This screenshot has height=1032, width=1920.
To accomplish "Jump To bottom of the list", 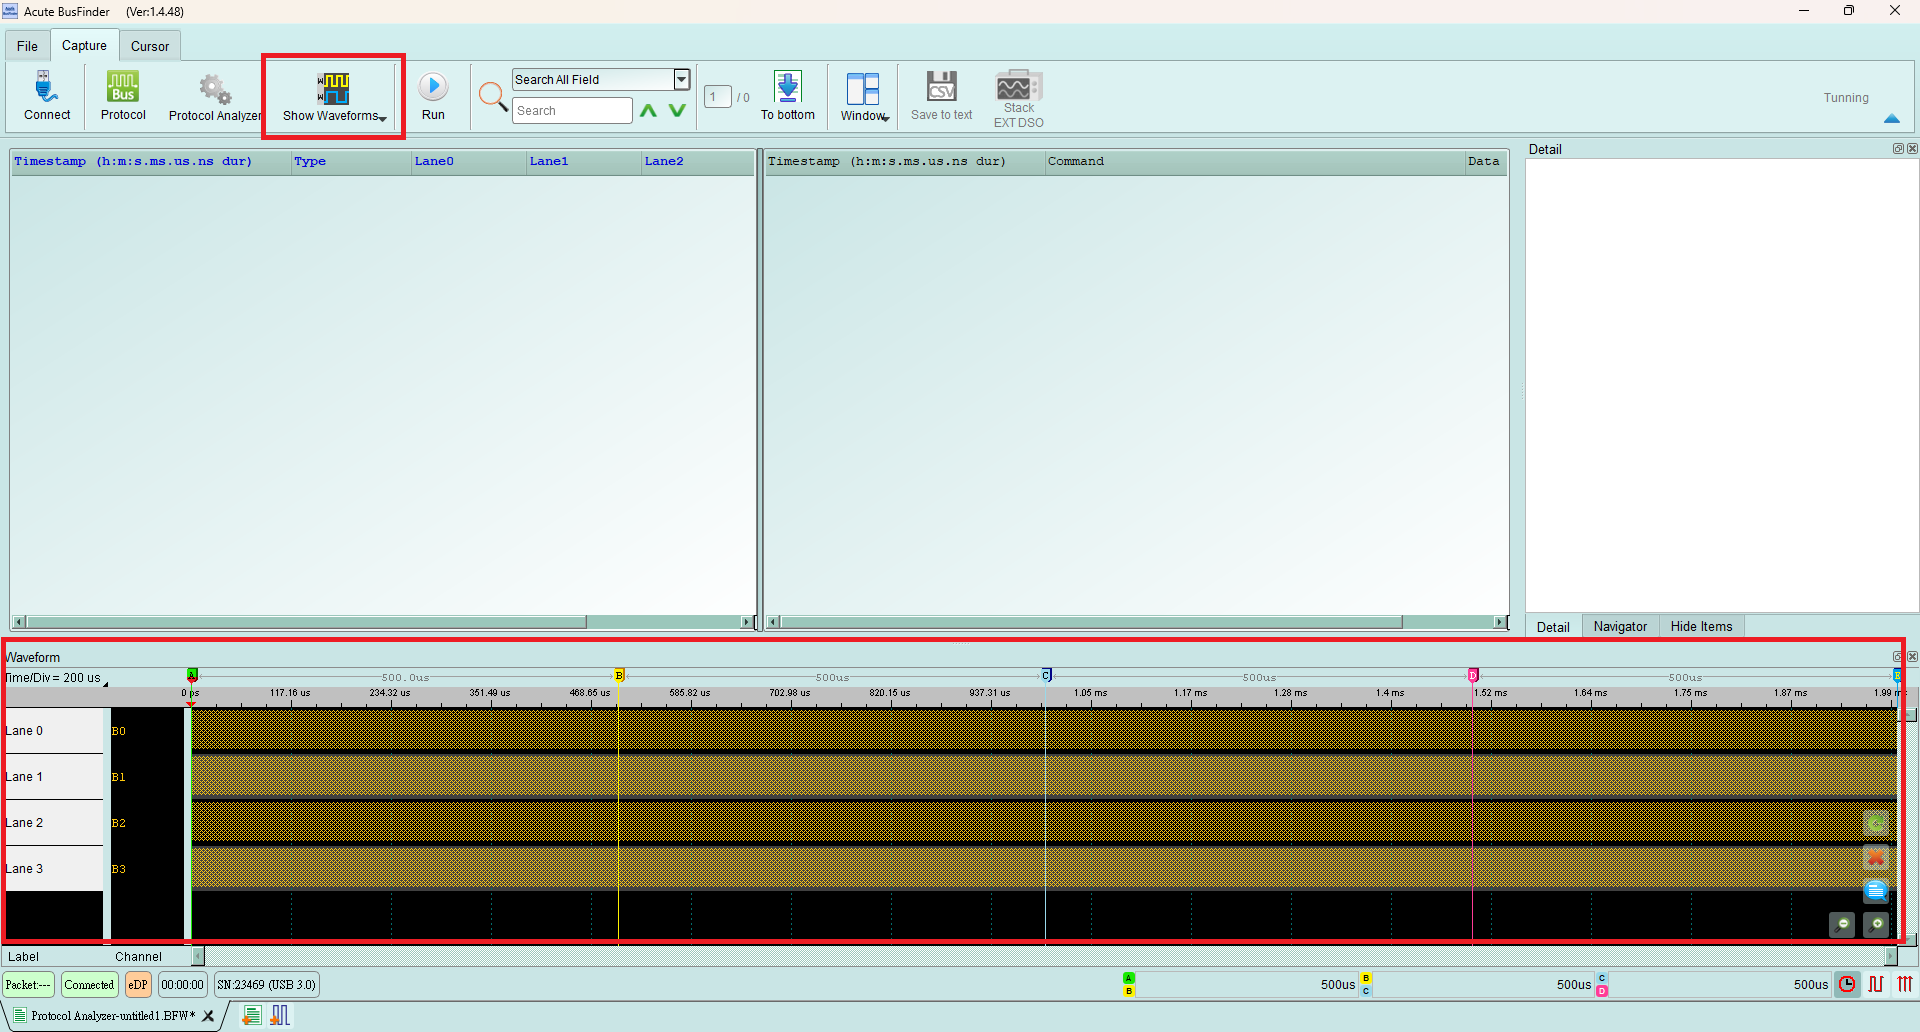I will tap(788, 96).
